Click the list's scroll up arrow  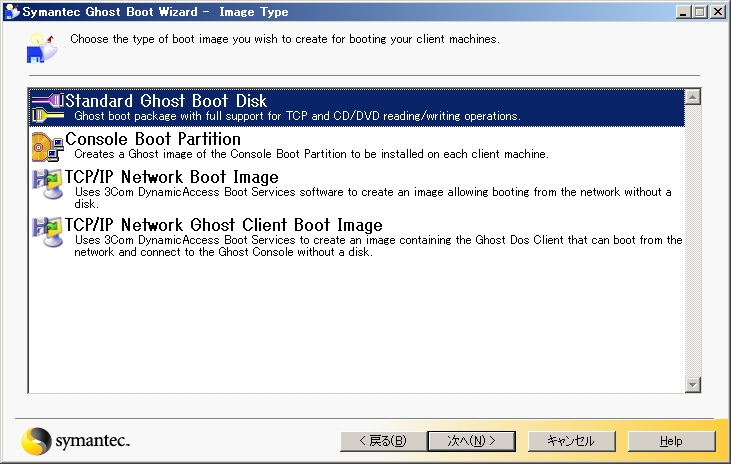click(x=692, y=97)
